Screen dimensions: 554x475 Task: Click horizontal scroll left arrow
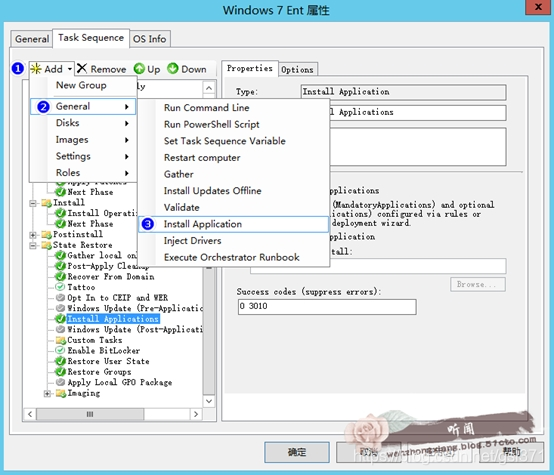pyautogui.click(x=30, y=414)
